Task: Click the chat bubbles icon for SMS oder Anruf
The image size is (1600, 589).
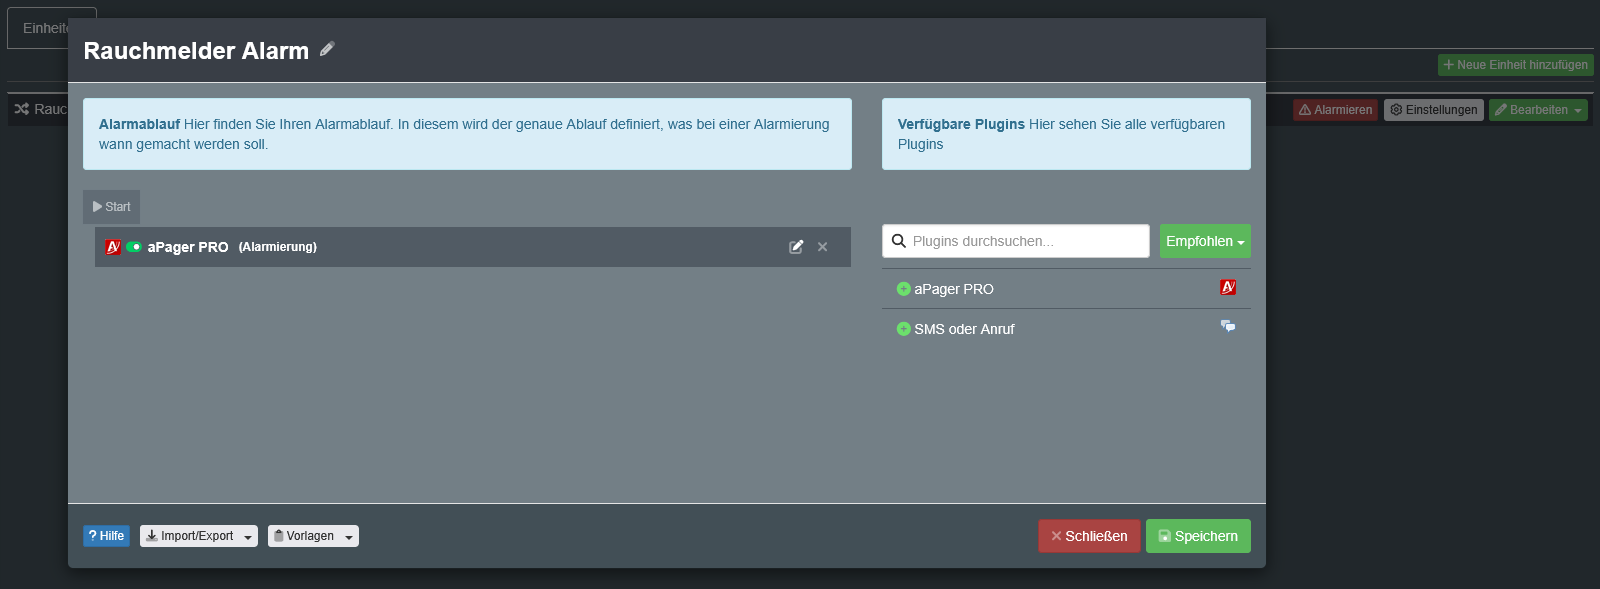Action: (1228, 327)
